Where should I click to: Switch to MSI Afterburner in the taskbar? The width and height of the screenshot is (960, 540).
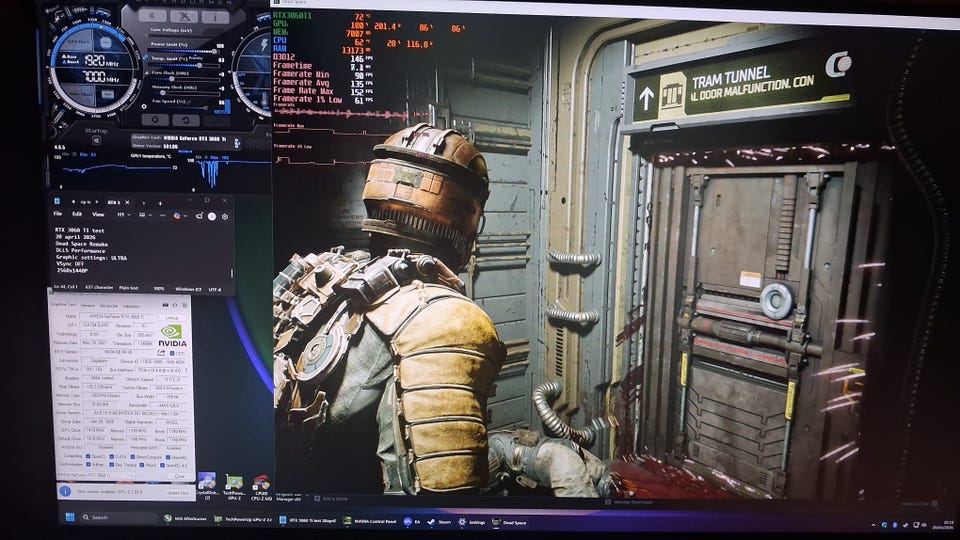pyautogui.click(x=186, y=519)
